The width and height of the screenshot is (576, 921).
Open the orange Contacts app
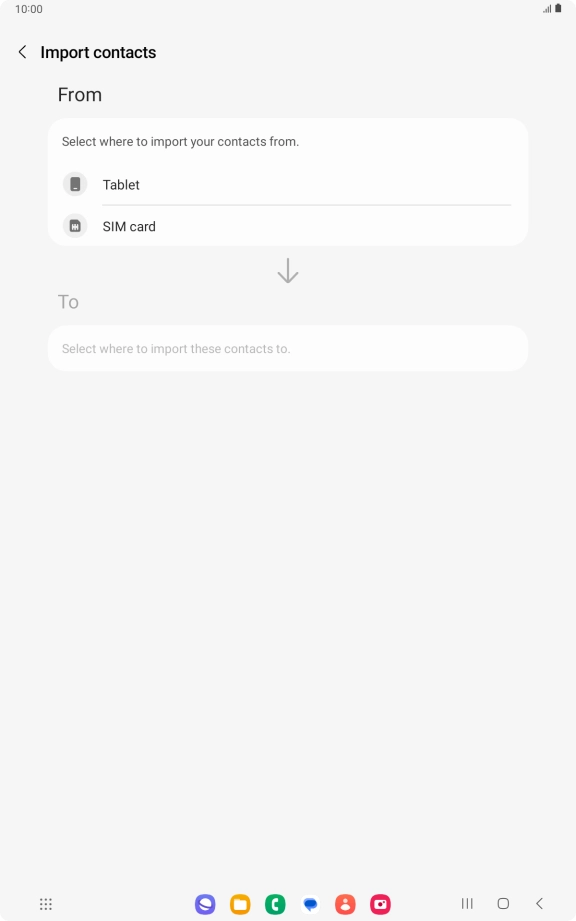coord(345,904)
